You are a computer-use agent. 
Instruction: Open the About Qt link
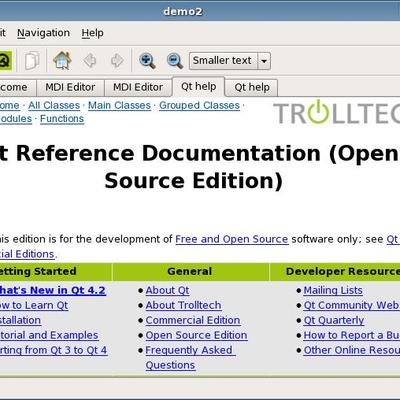(x=167, y=290)
